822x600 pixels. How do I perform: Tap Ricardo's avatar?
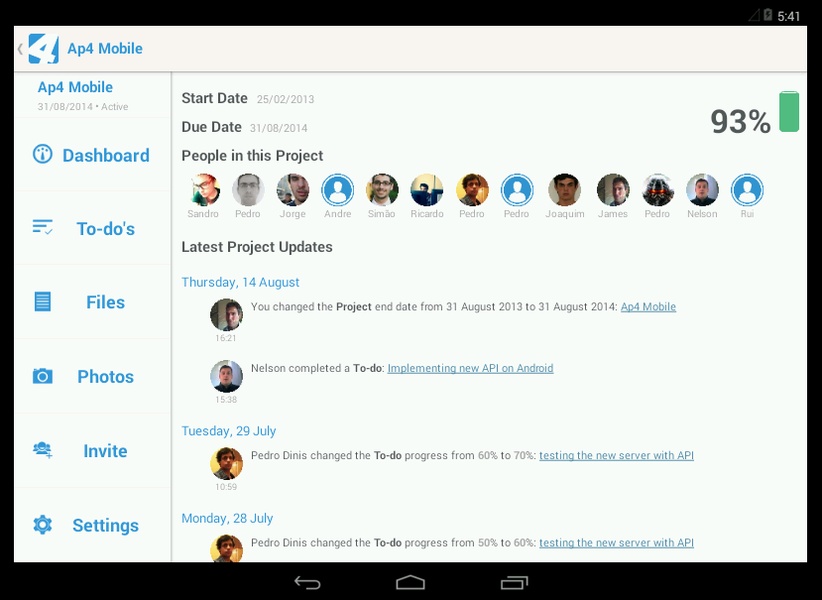[427, 190]
